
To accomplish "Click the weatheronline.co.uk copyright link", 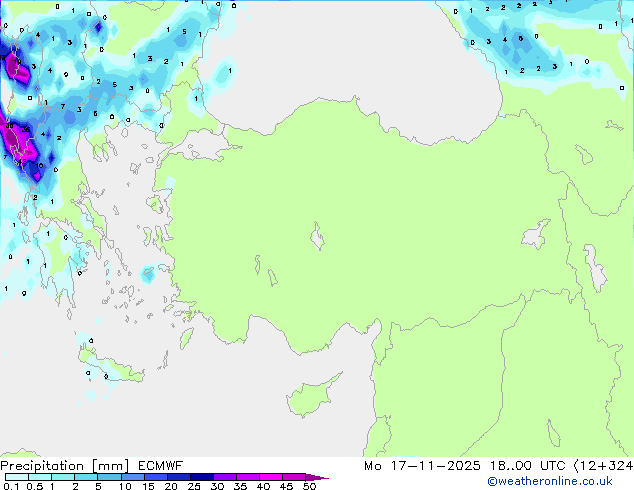I will 549,481.
